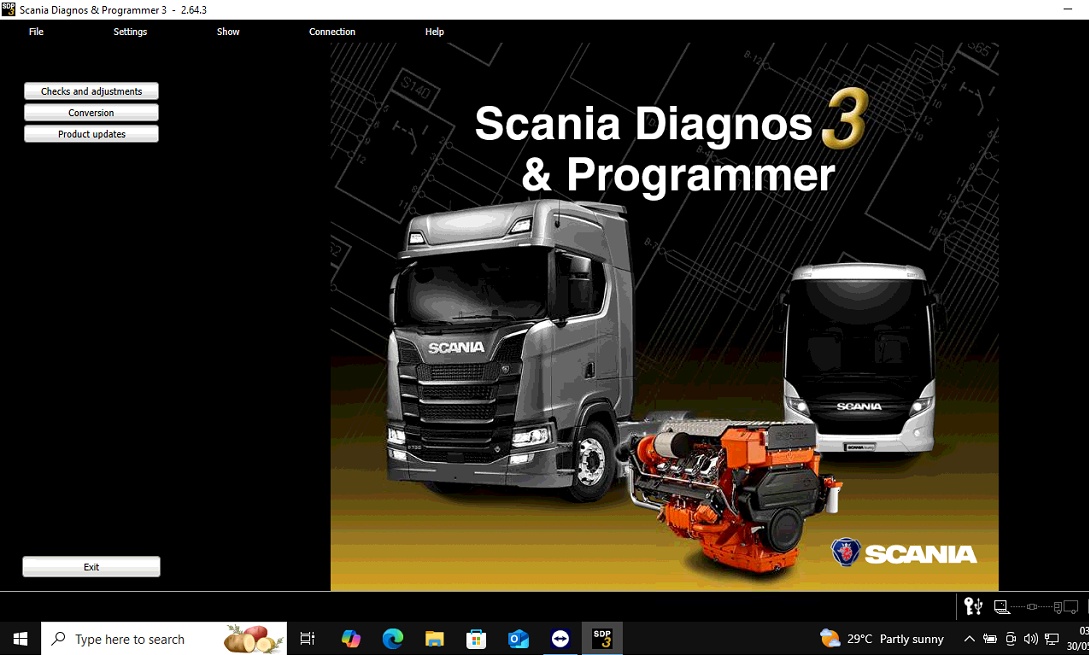
Task: Open the Windows Start menu
Action: pos(20,638)
